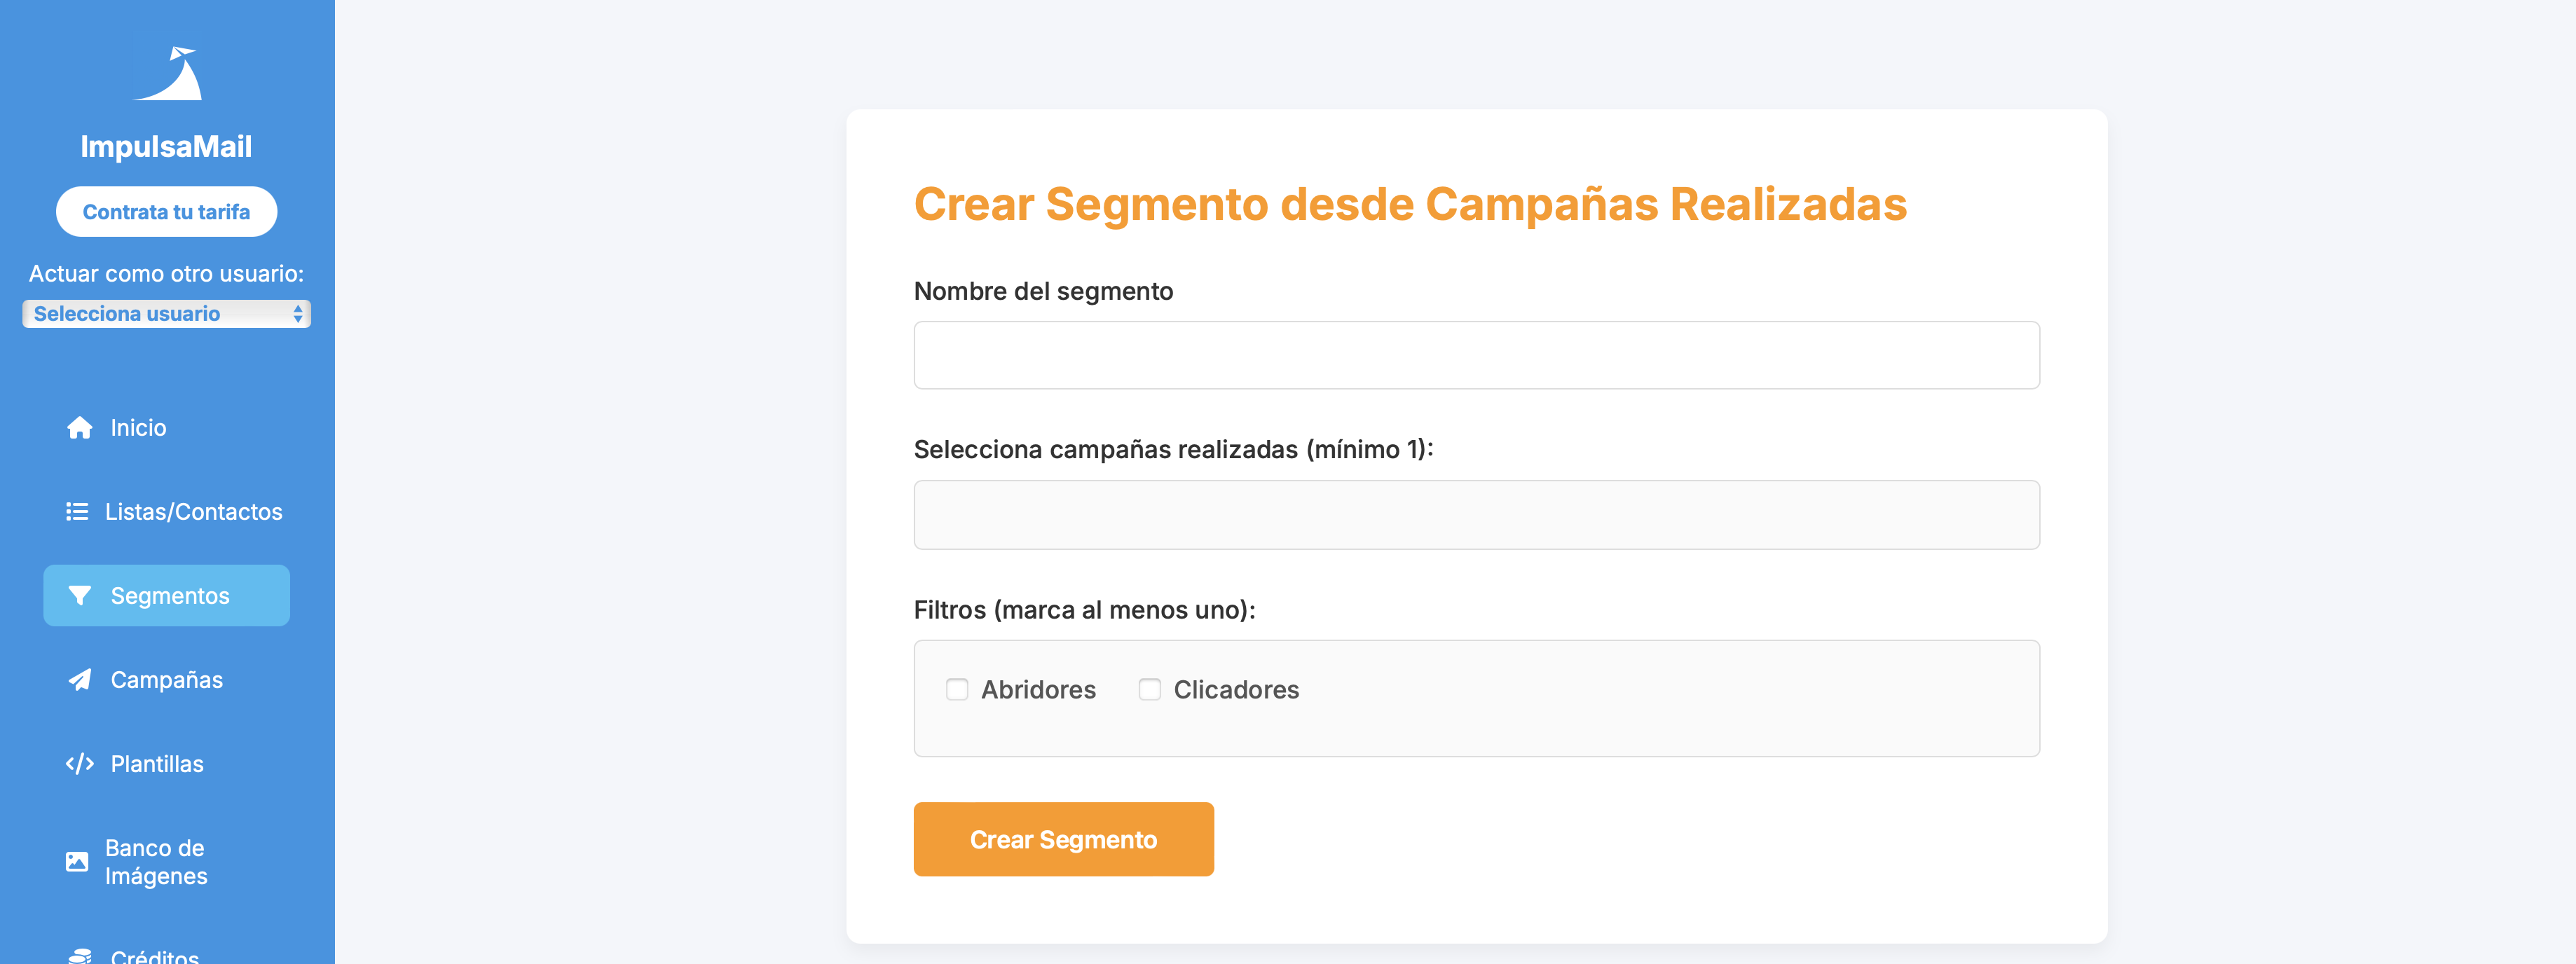Check the Clicadores filter checkbox
Viewport: 2576px width, 964px height.
[1150, 690]
